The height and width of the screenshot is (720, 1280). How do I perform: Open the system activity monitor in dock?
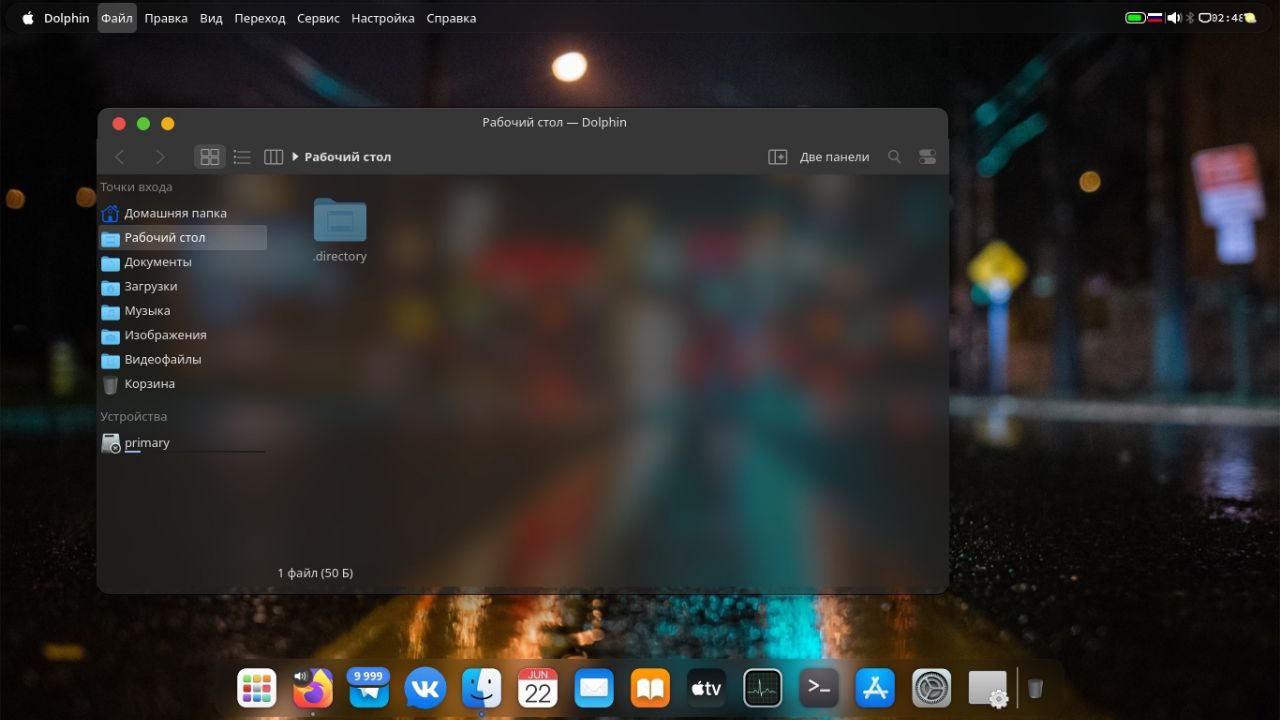coord(763,688)
